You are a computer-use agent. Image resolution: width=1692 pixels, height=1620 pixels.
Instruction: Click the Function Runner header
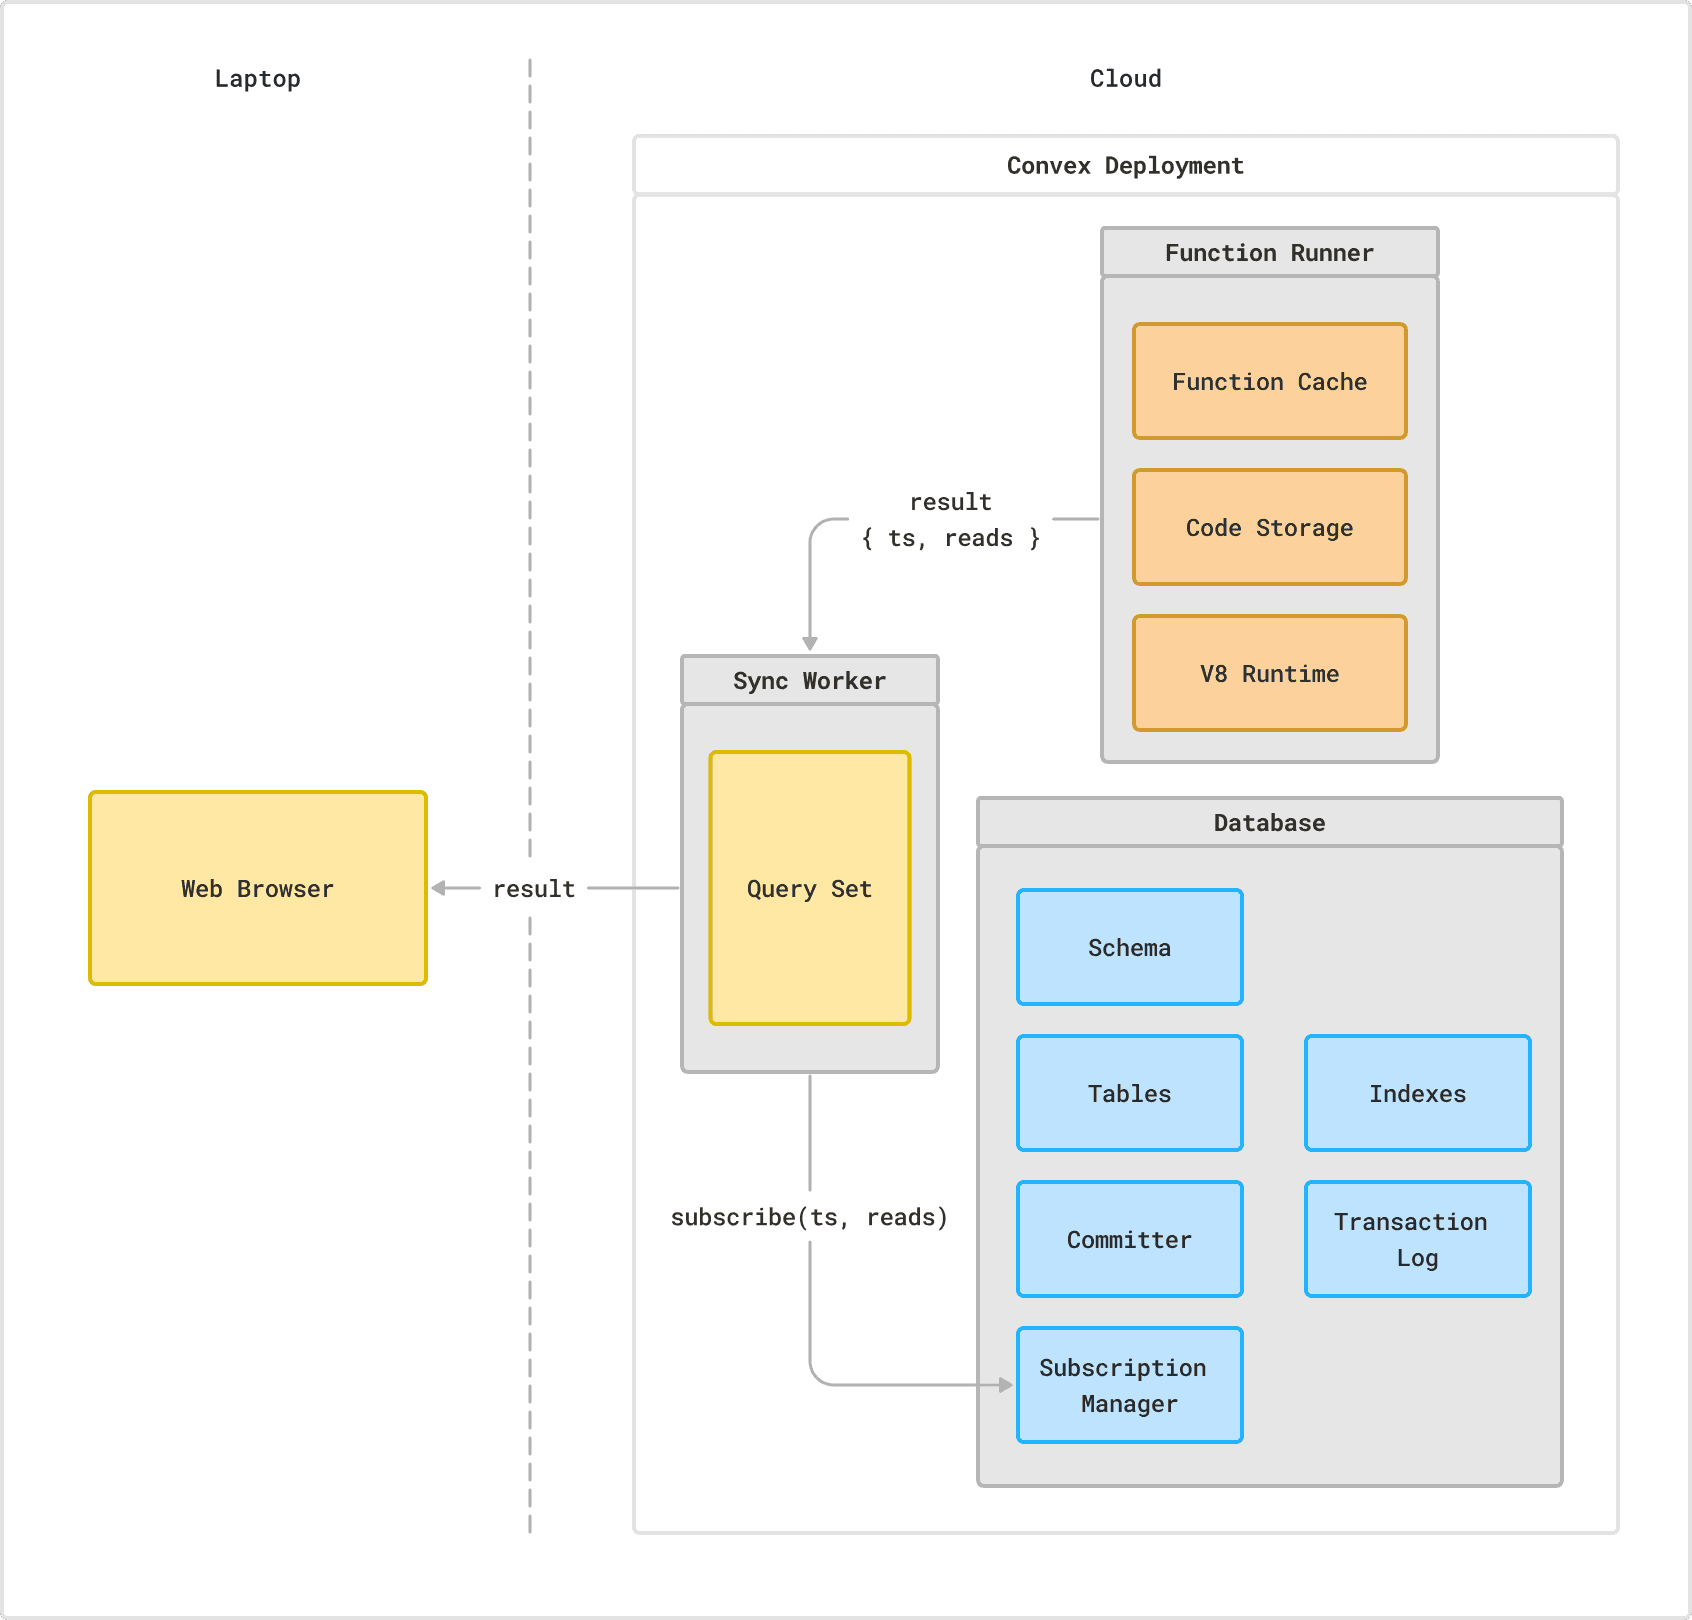tap(1268, 252)
